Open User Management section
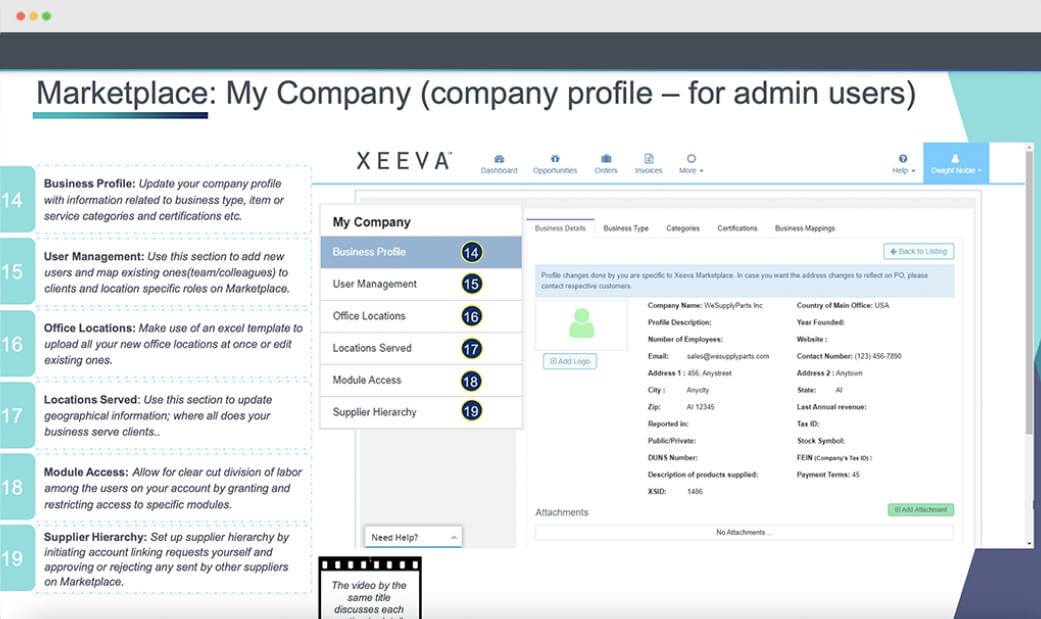Viewport: 1041px width, 619px height. point(421,284)
